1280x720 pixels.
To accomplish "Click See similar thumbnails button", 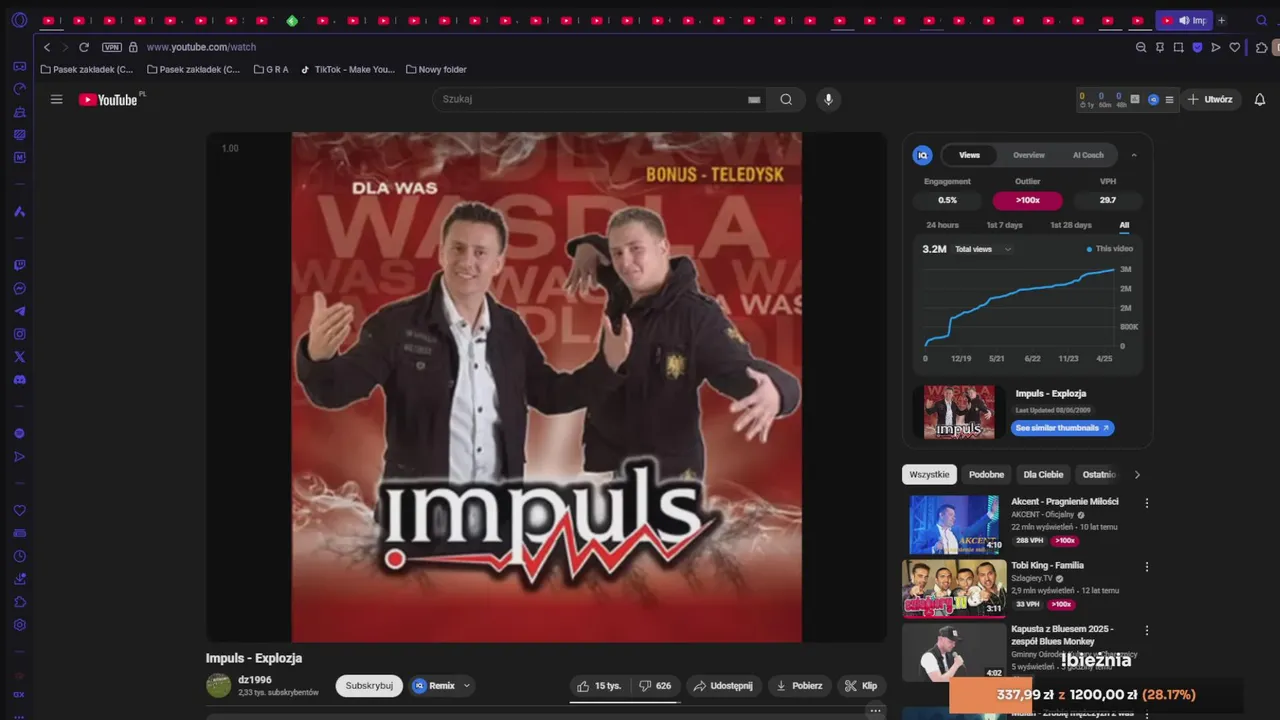I will coord(1062,428).
